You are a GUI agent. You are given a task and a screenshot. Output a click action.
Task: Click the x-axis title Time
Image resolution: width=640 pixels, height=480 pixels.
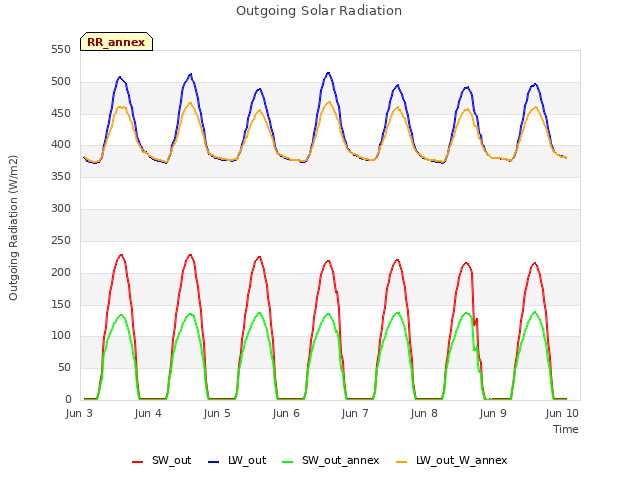(566, 429)
